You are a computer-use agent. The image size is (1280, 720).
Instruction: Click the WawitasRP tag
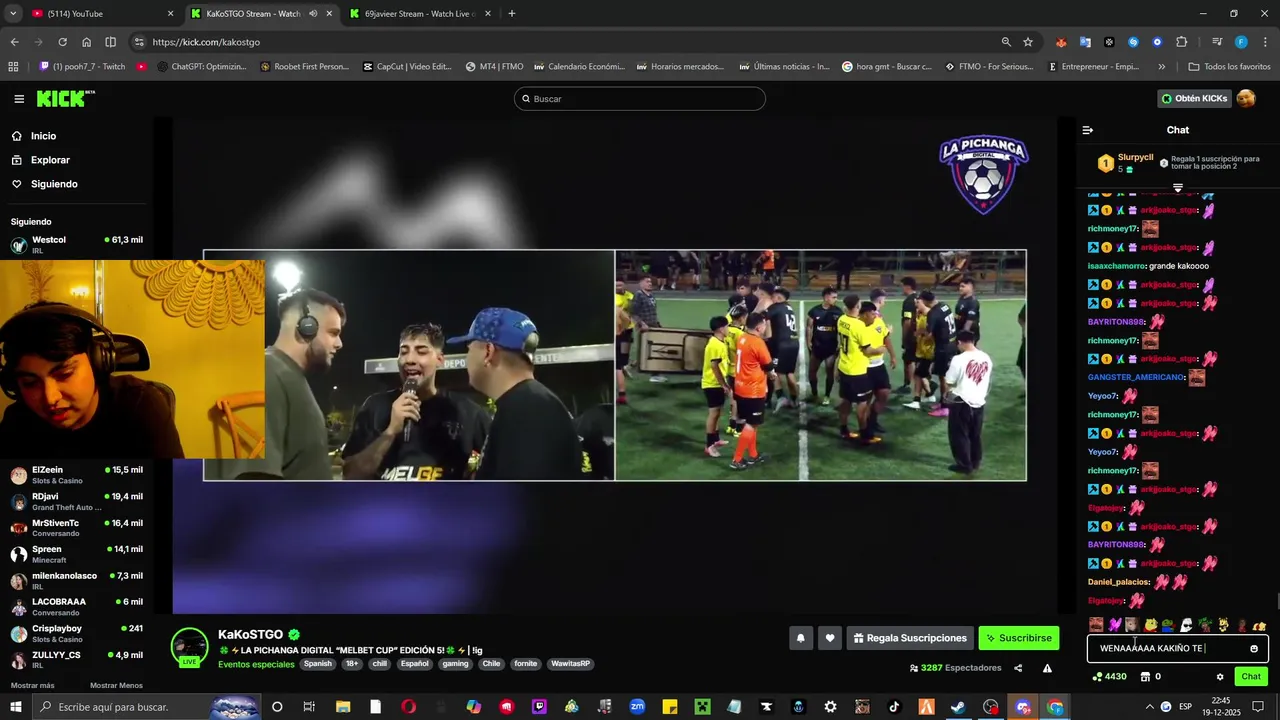pos(571,664)
